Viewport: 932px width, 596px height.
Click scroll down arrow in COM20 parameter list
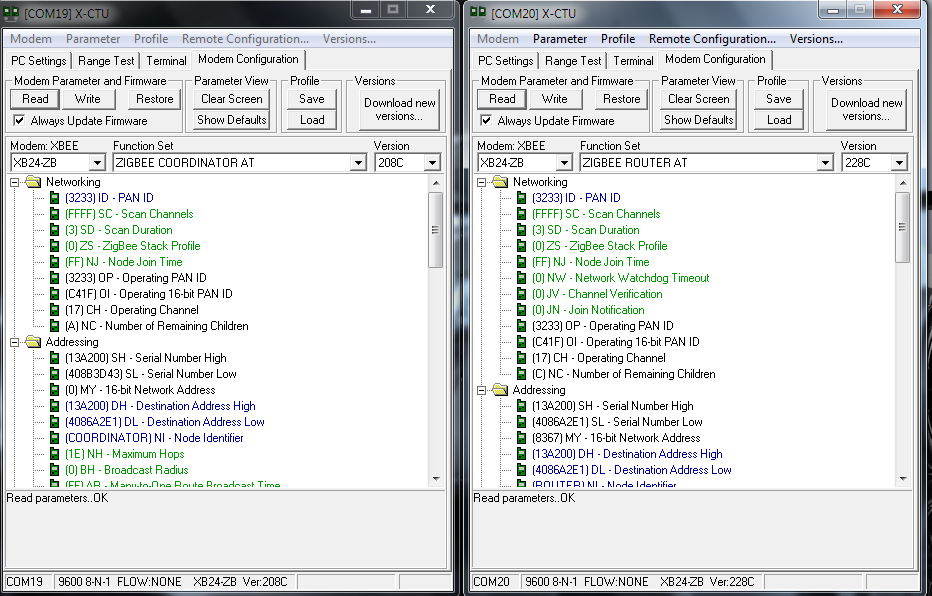(903, 478)
